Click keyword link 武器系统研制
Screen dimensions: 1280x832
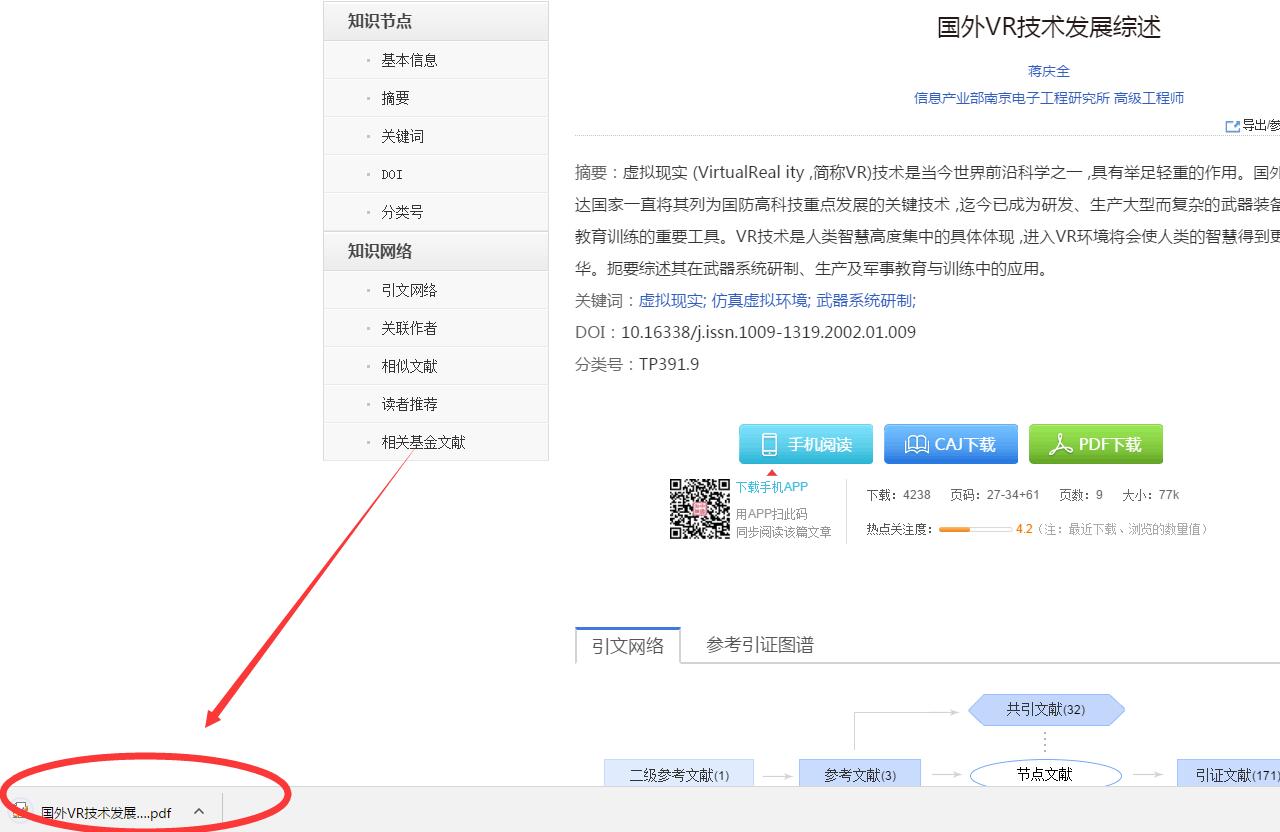pyautogui.click(x=865, y=300)
